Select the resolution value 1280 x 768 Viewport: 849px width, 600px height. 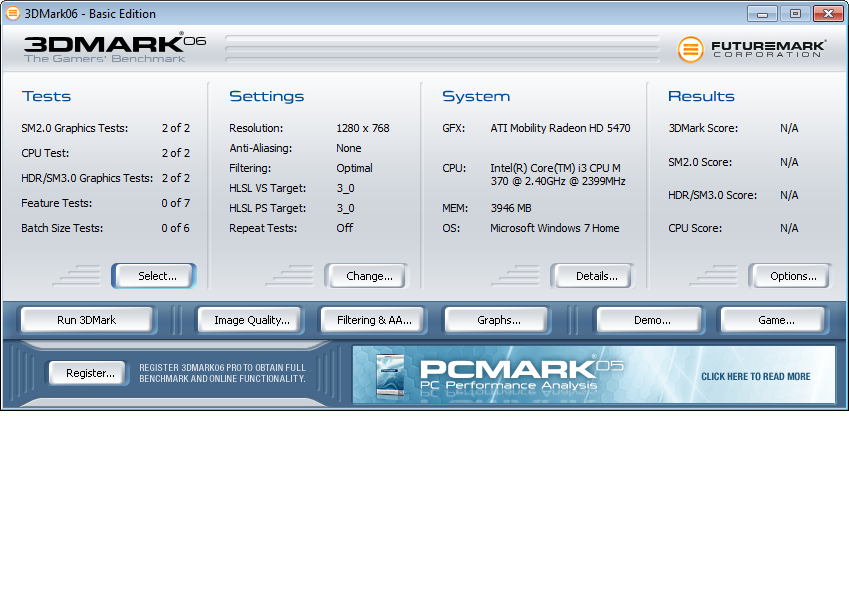click(363, 128)
